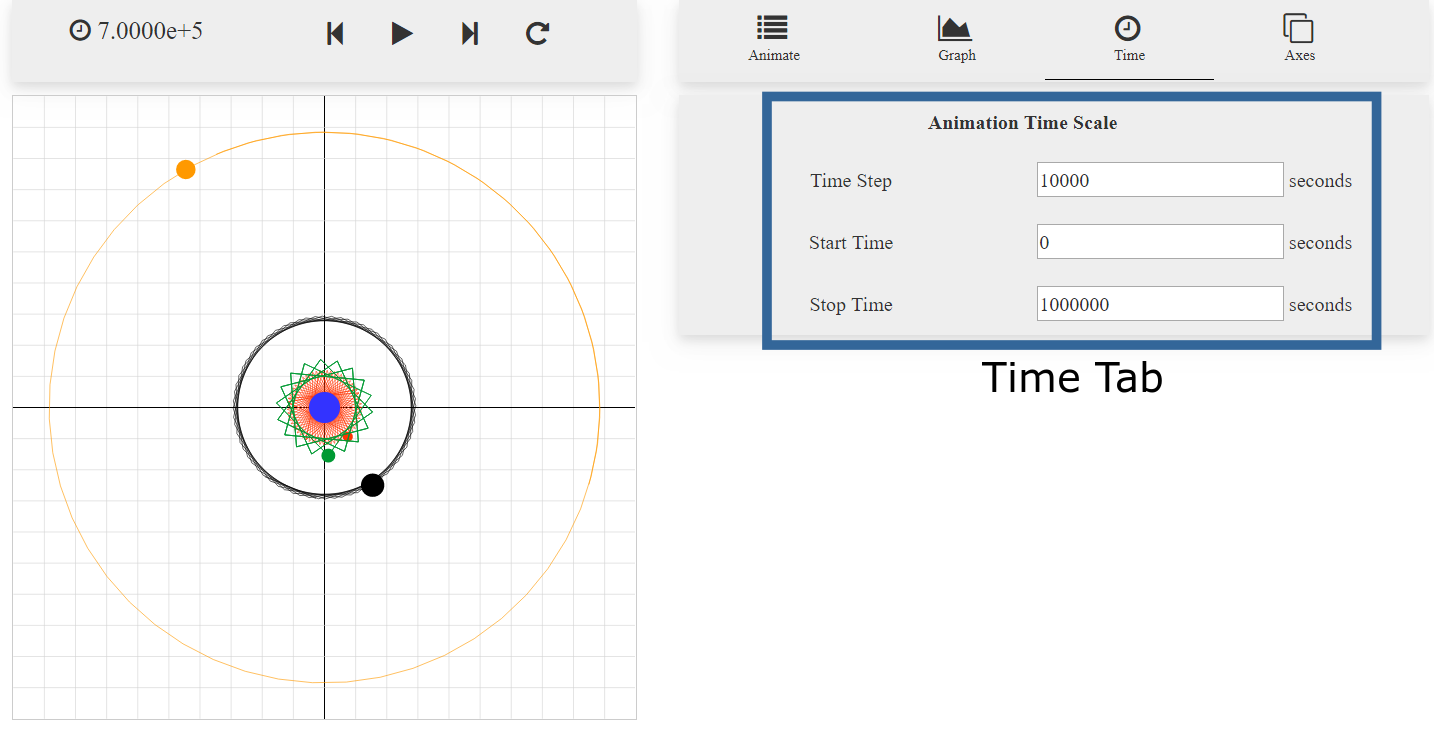Click the skip-to-start playback icon

pyautogui.click(x=336, y=34)
